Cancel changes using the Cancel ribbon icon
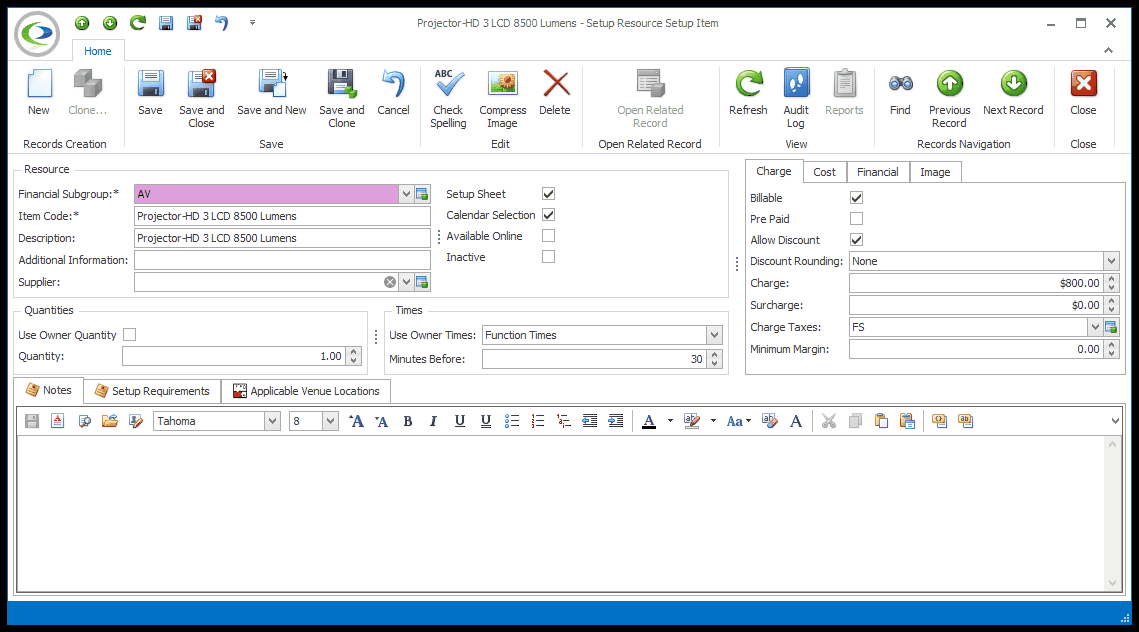The height and width of the screenshot is (632, 1139). point(393,84)
